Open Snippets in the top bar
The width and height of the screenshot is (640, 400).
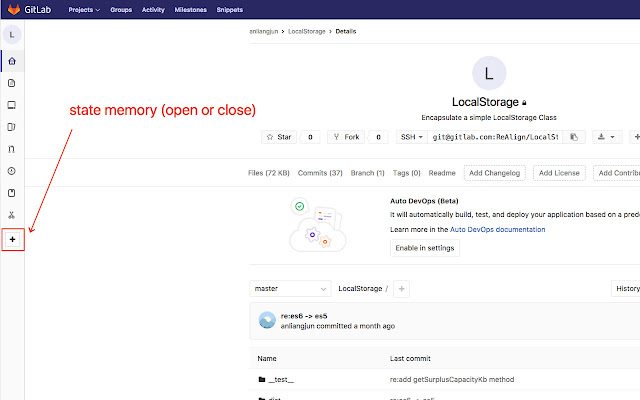click(x=229, y=10)
